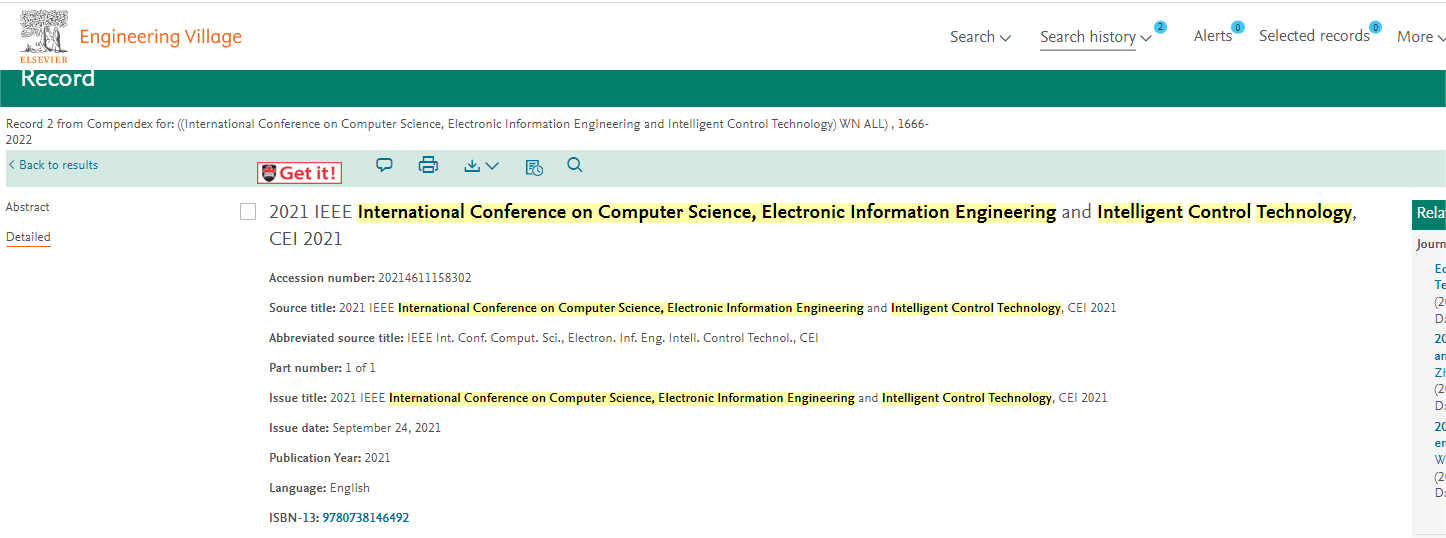Switch to the Detailed view tab
The image size is (1446, 538).
[28, 237]
